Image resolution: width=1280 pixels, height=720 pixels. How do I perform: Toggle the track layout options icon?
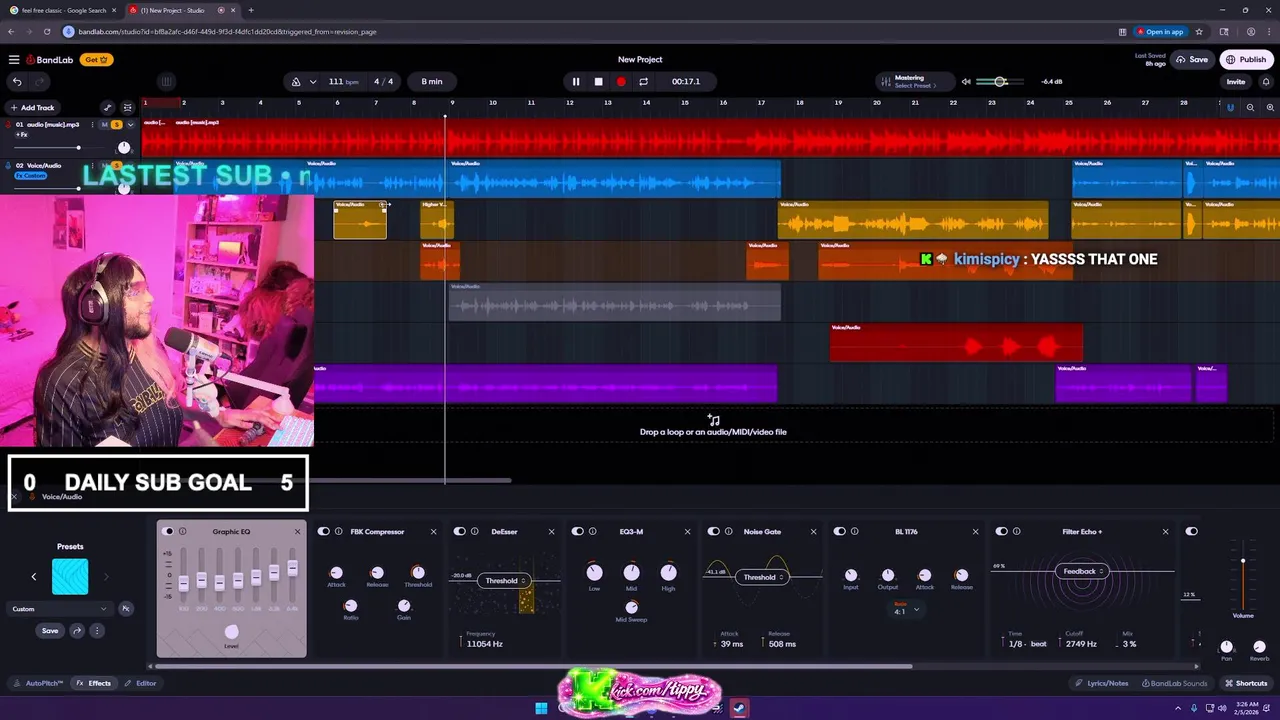click(127, 107)
